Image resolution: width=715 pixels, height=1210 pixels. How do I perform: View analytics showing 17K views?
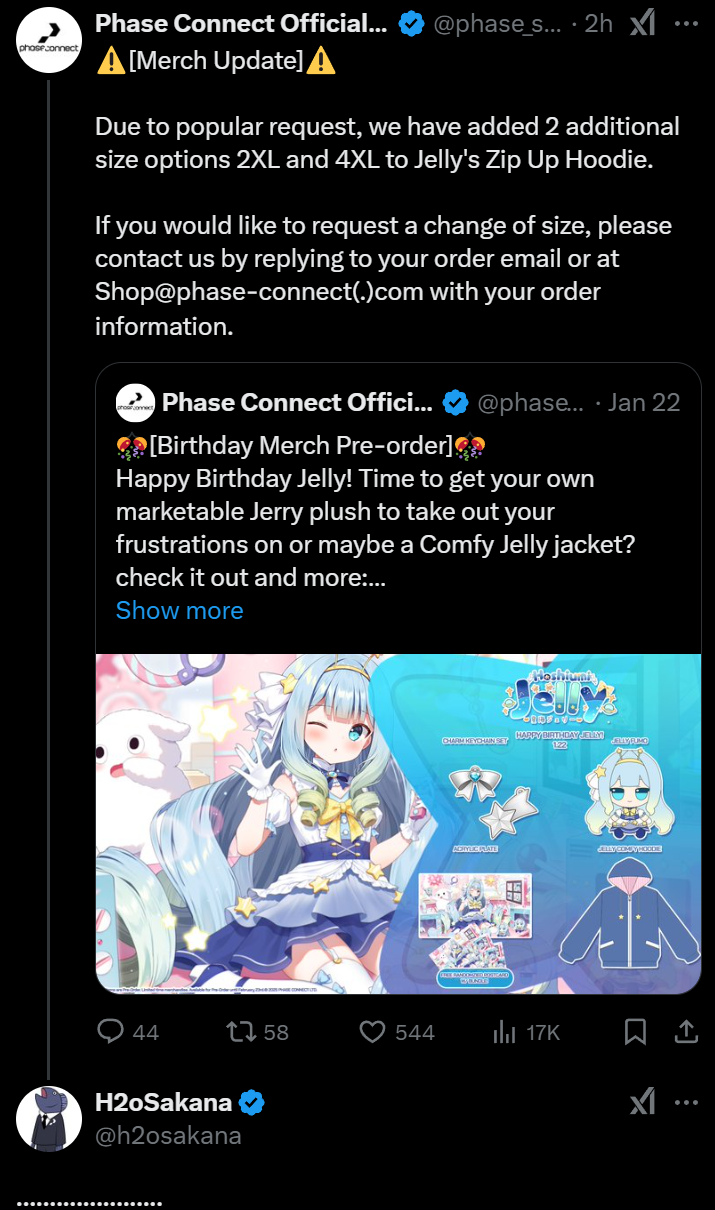point(526,1032)
